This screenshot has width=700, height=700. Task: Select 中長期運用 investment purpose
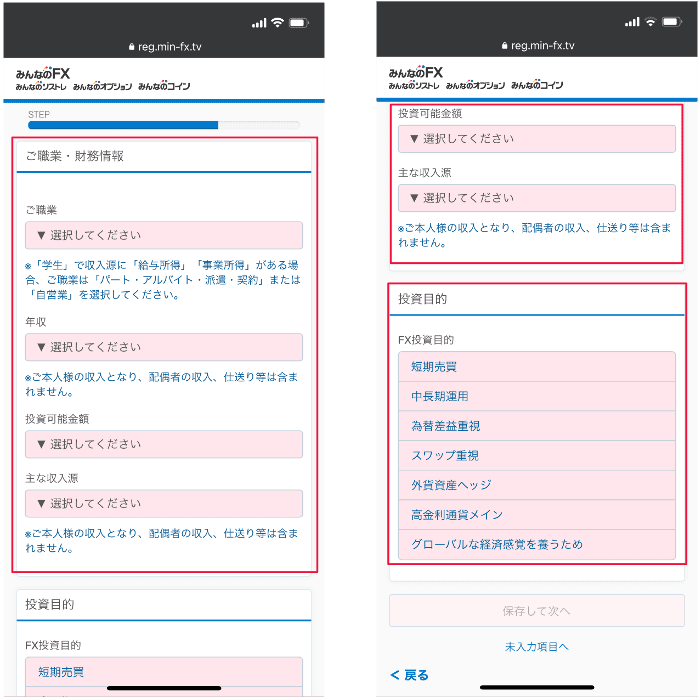coord(537,396)
